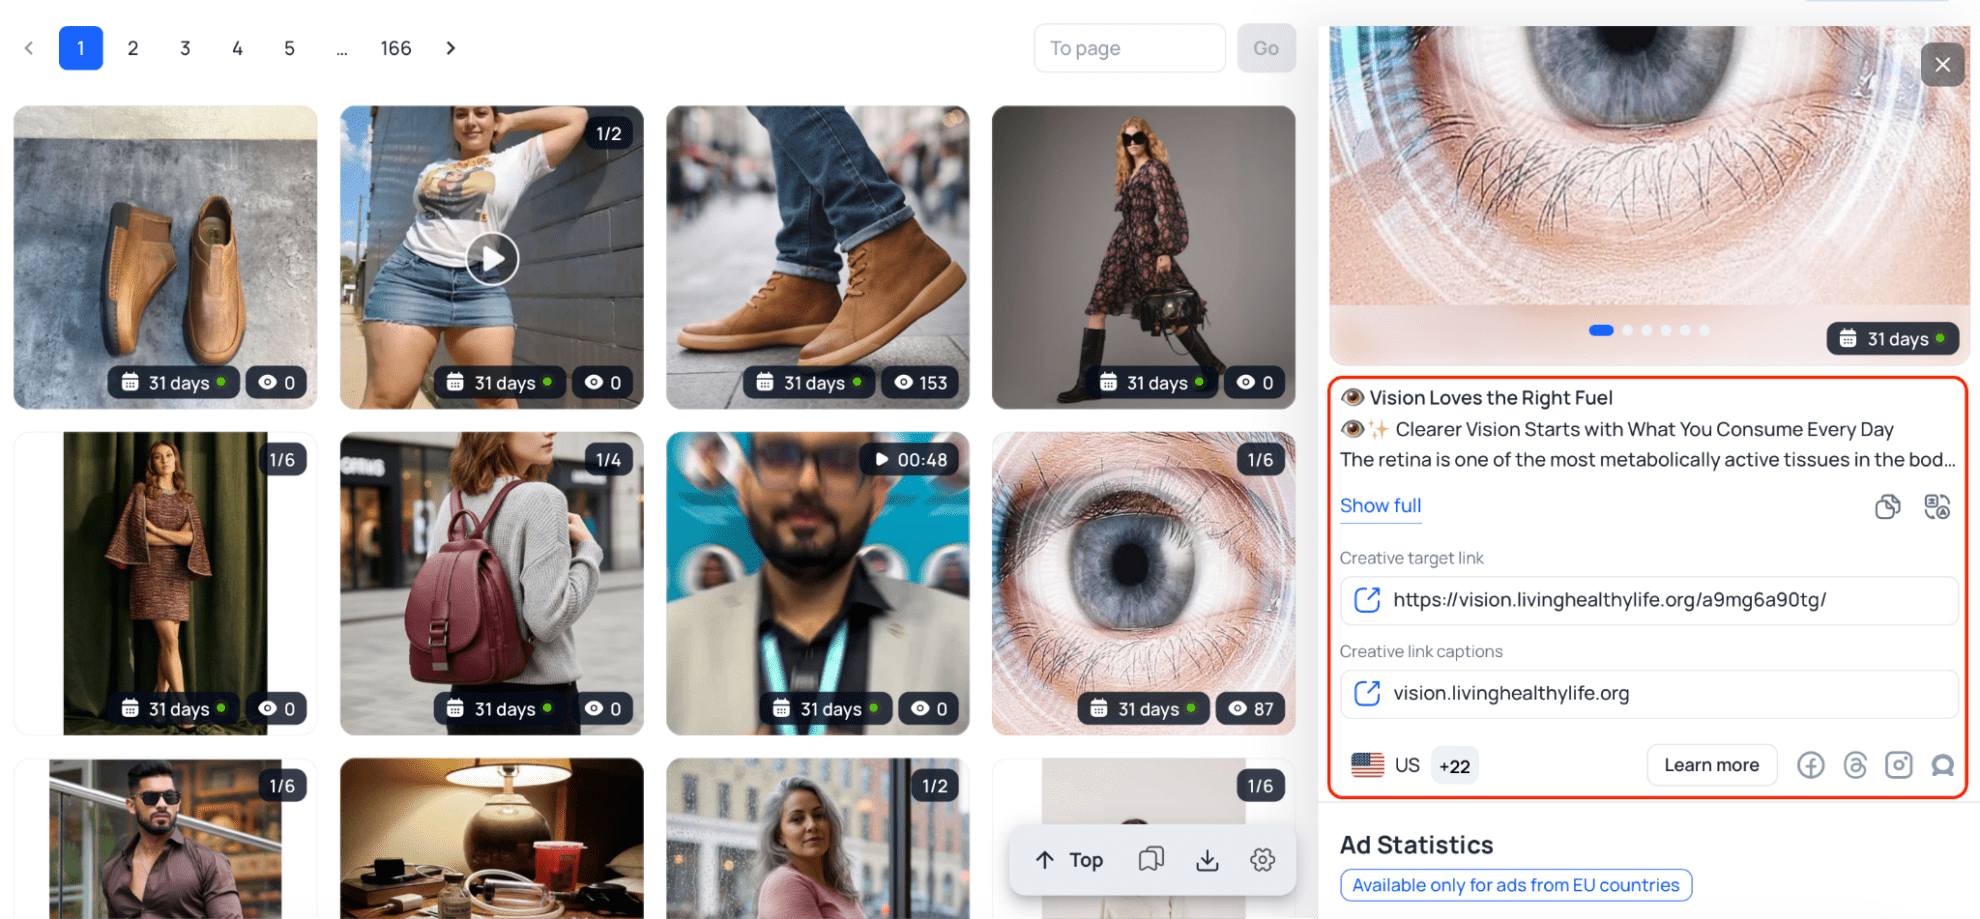Viewport: 1980px width, 919px height.
Task: Click the 87 views badge on eye ad
Action: point(1250,709)
